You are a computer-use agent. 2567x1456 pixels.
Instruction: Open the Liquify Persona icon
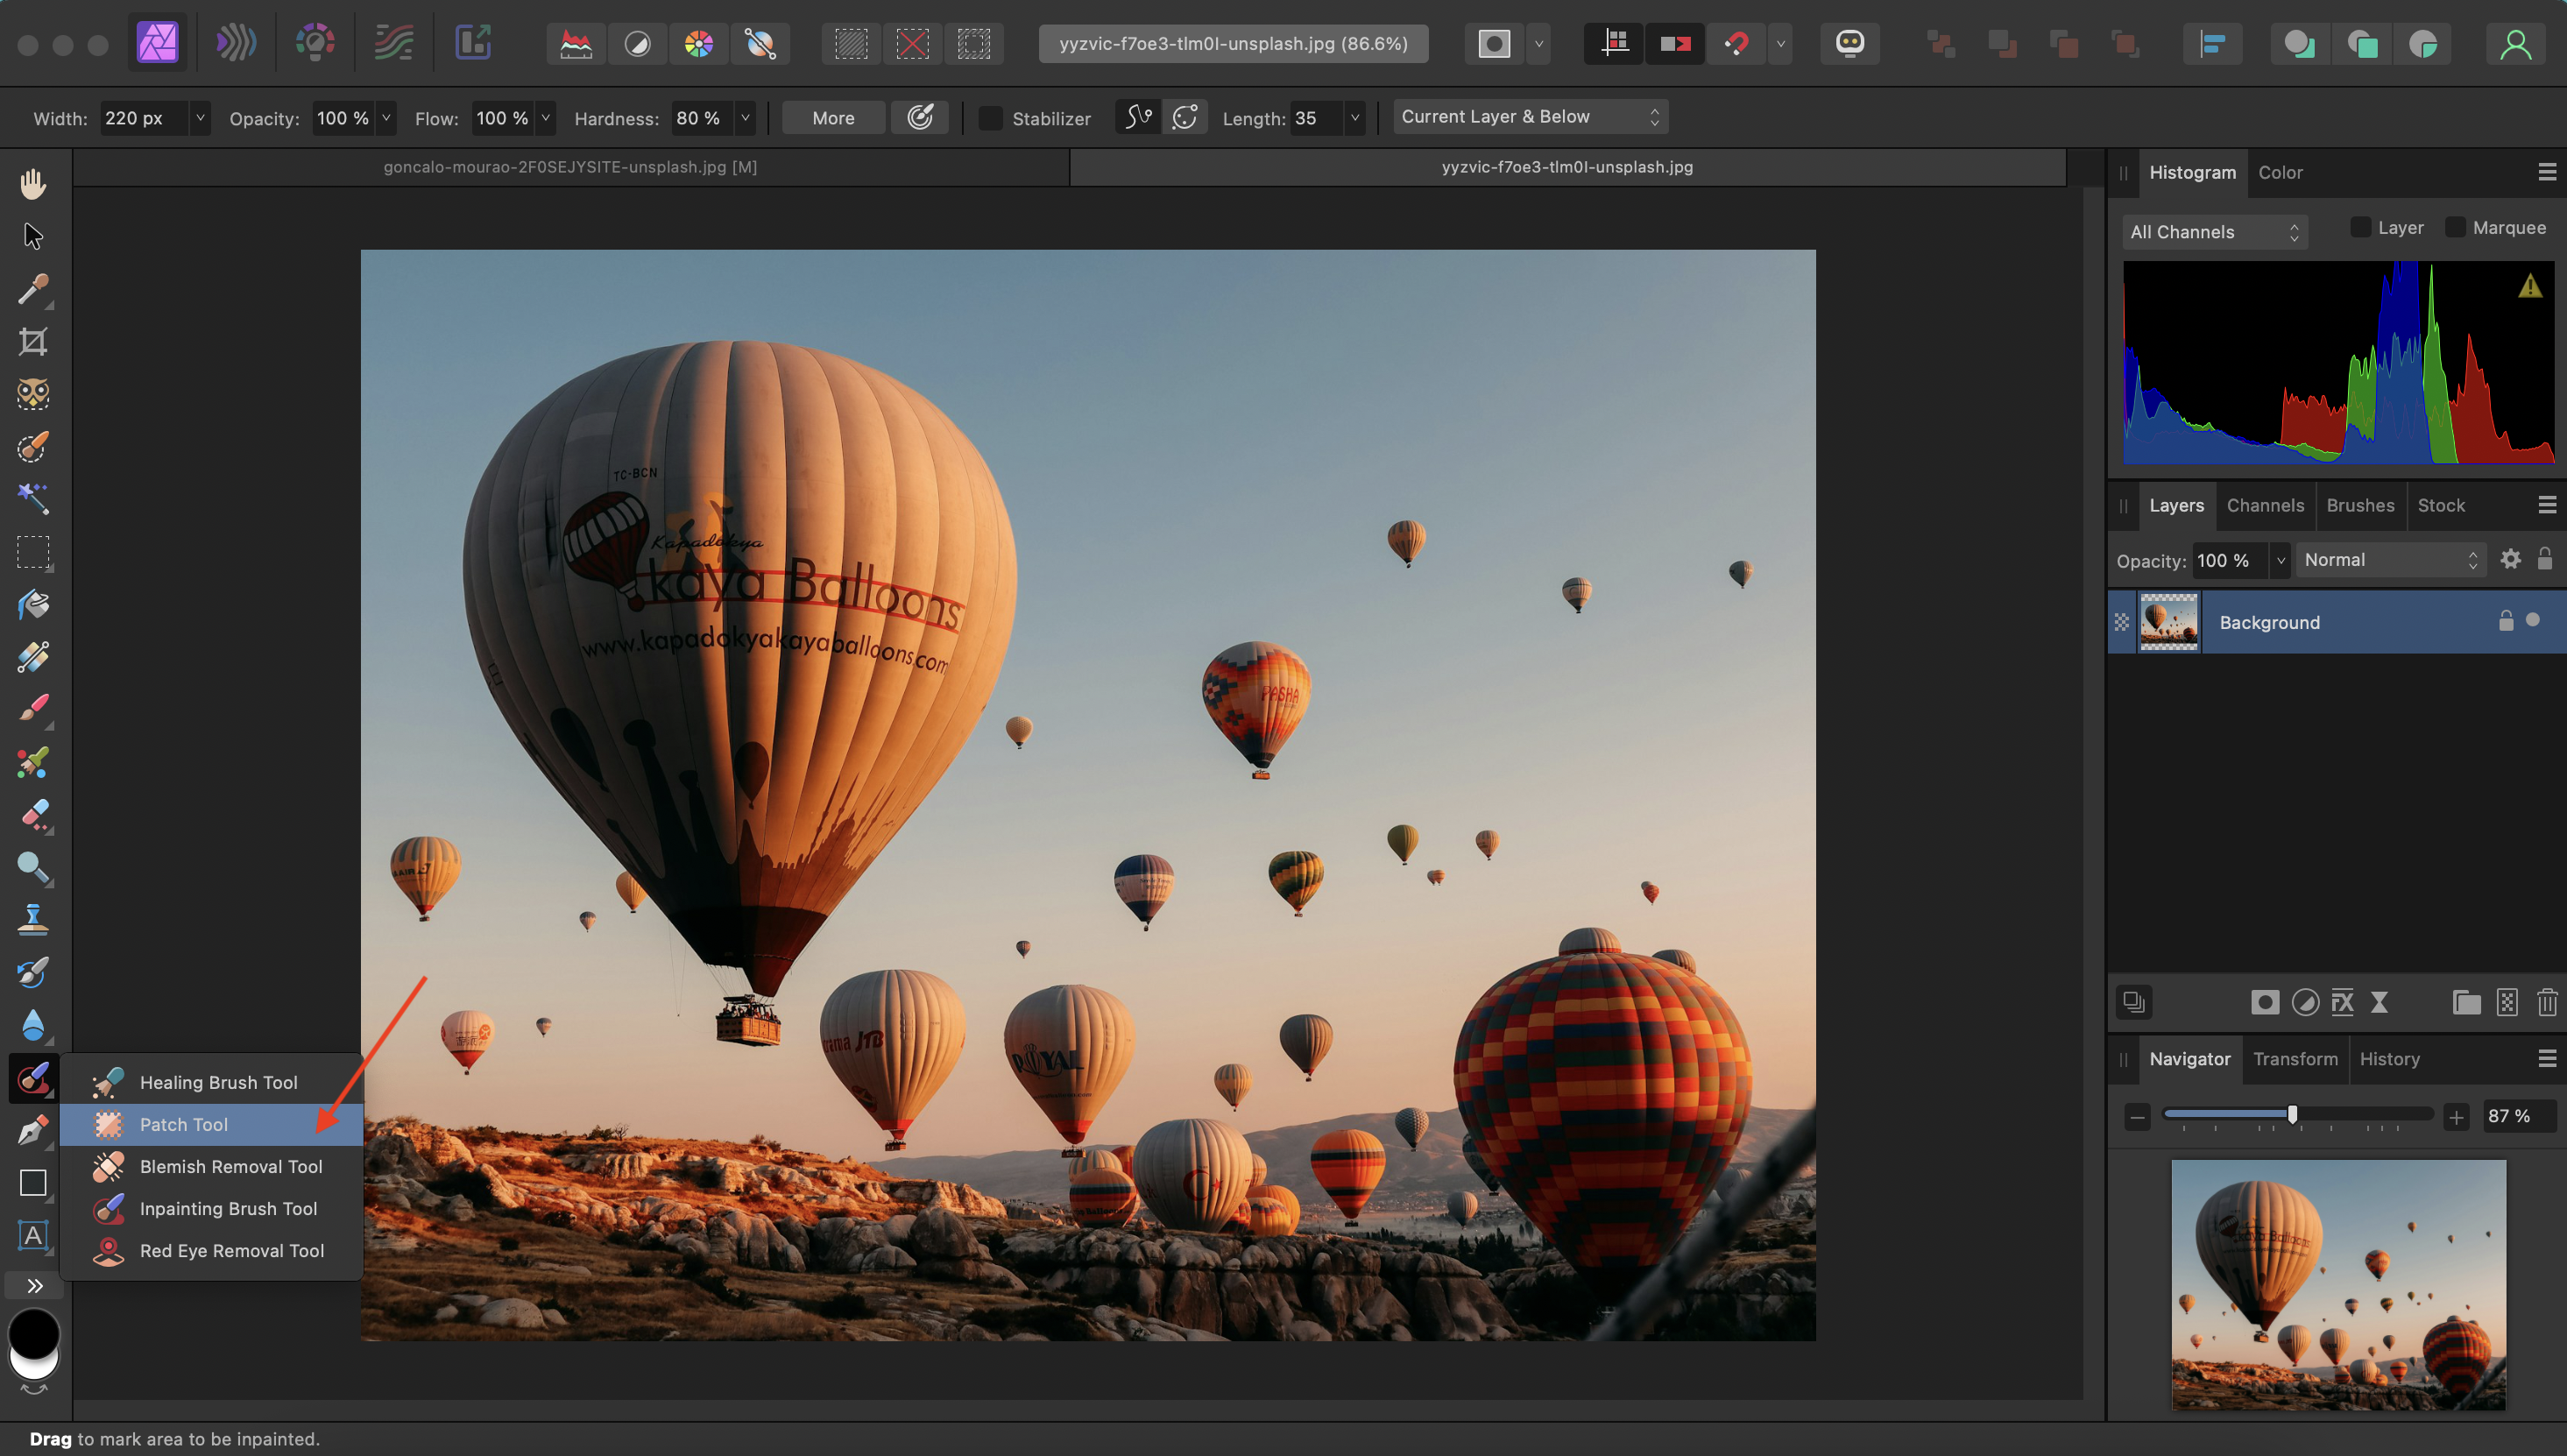236,43
